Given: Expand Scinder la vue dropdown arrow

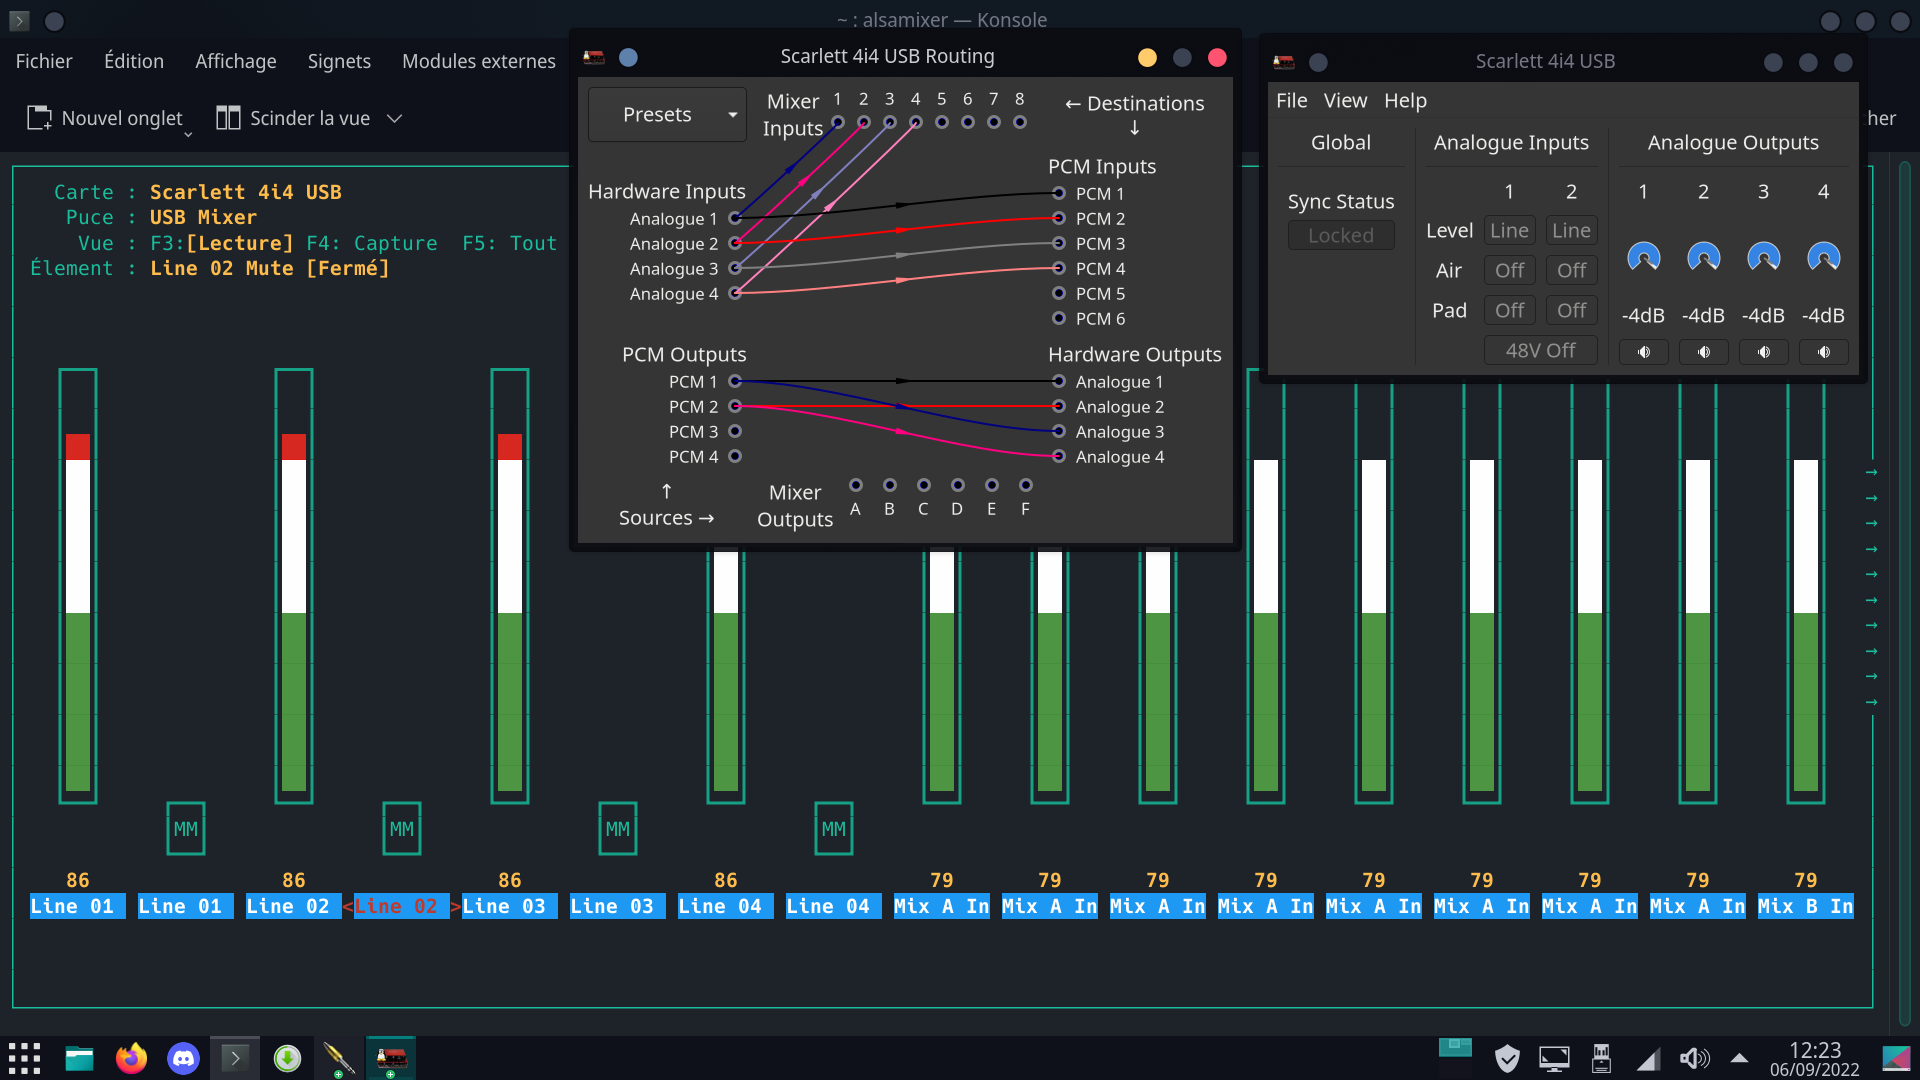Looking at the screenshot, I should pyautogui.click(x=395, y=118).
